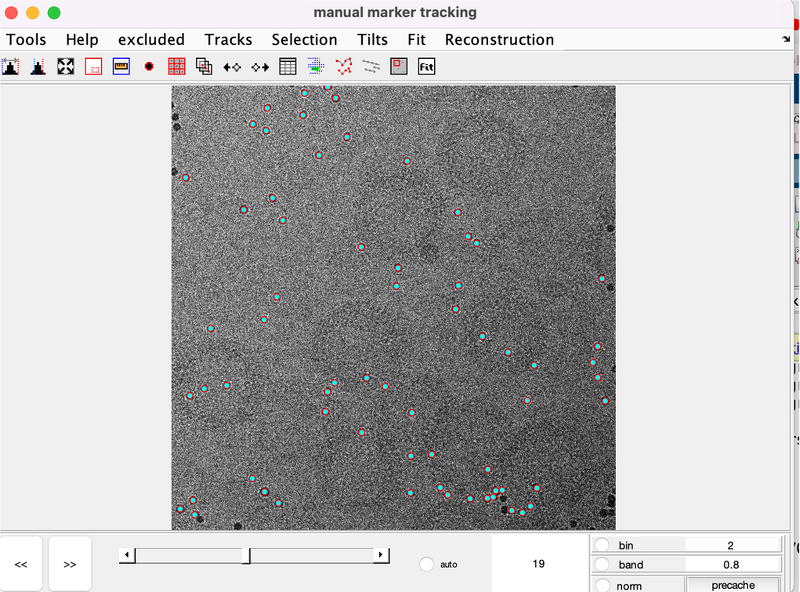Click the fit-to-window expand arrows icon
This screenshot has height=592, width=800.
(66, 67)
